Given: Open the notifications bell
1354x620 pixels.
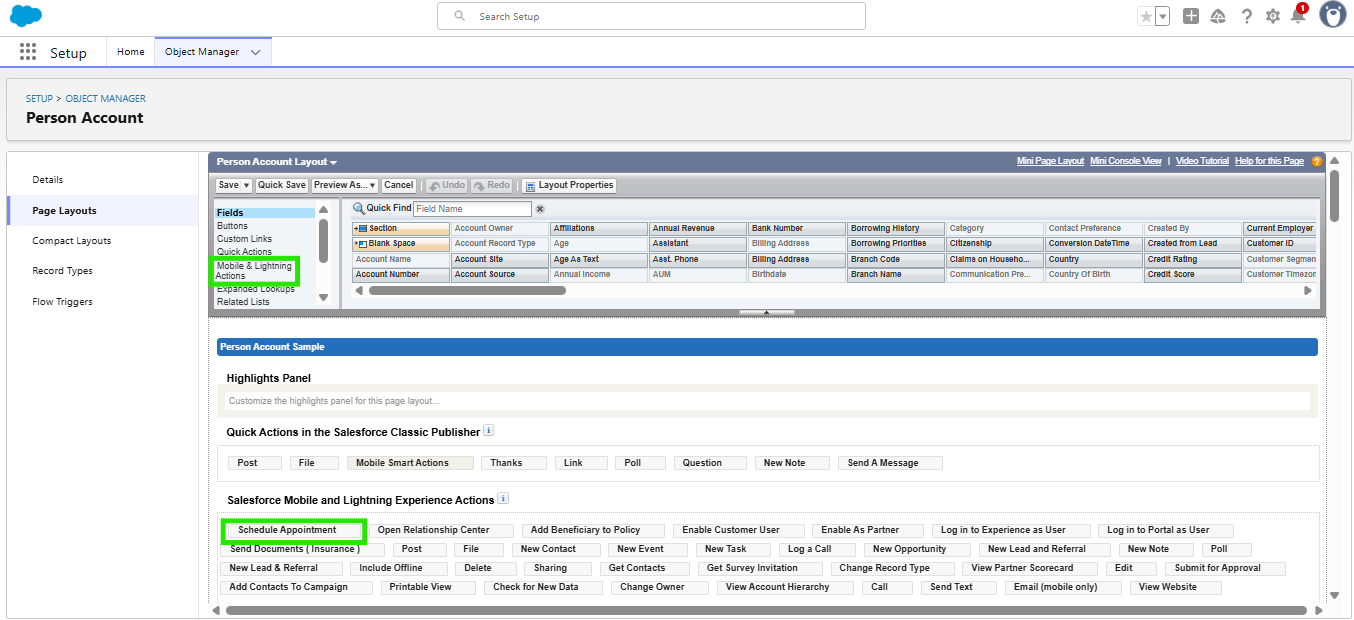Looking at the screenshot, I should click(1298, 16).
